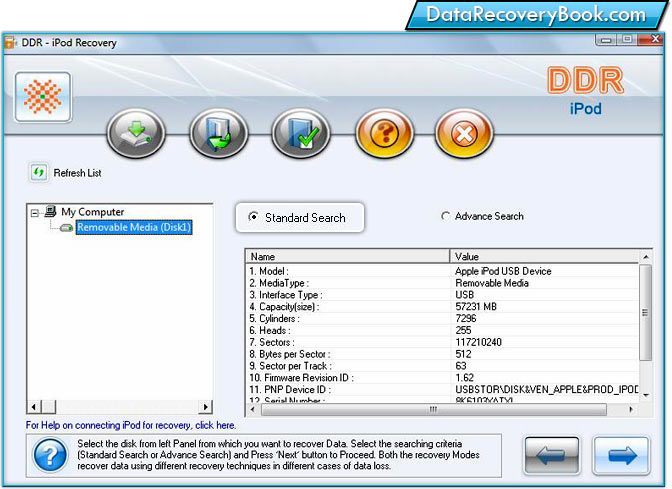
Task: Click the '6. Heads :' row
Action: pos(442,330)
